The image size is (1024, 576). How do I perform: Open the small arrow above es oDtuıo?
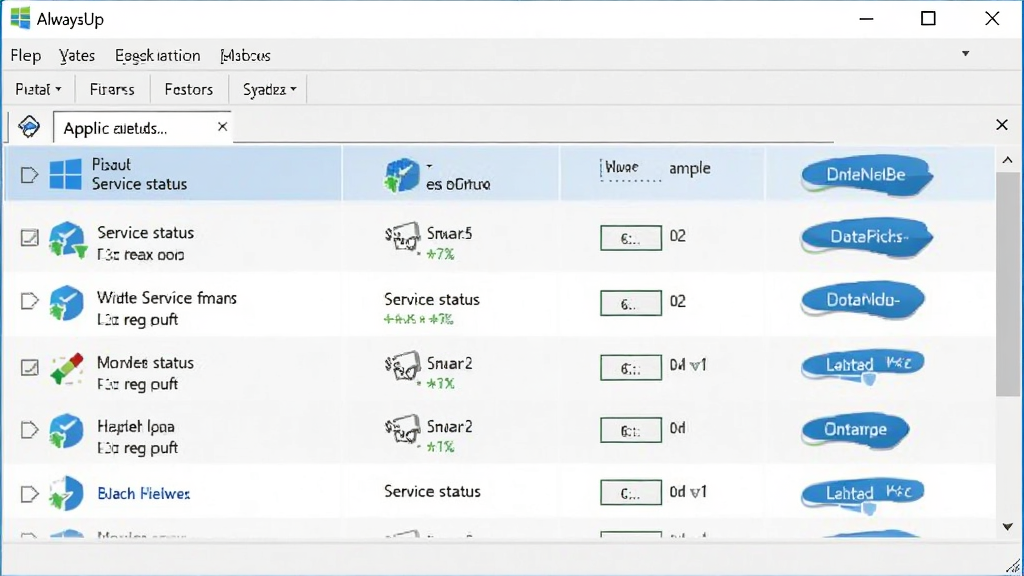[429, 166]
